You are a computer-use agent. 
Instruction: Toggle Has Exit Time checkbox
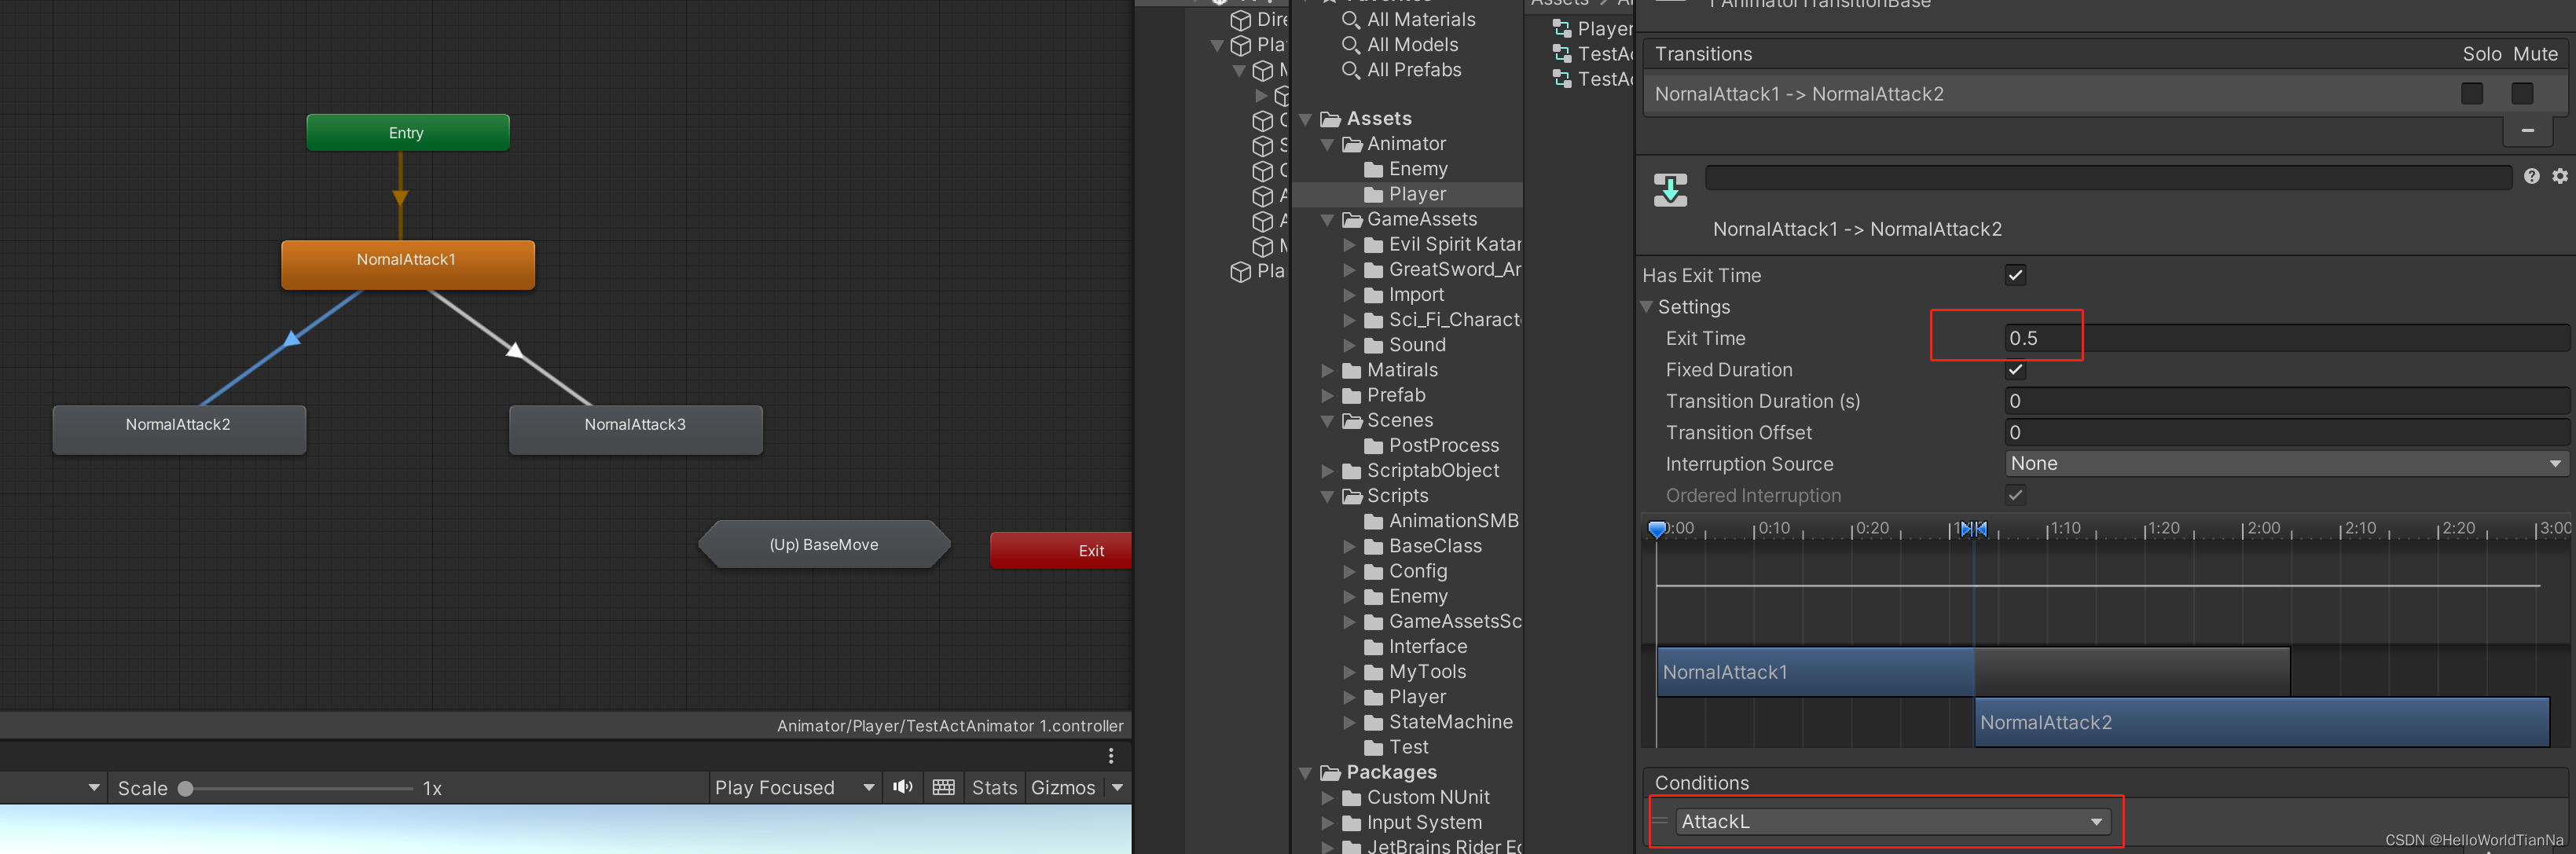2015,275
